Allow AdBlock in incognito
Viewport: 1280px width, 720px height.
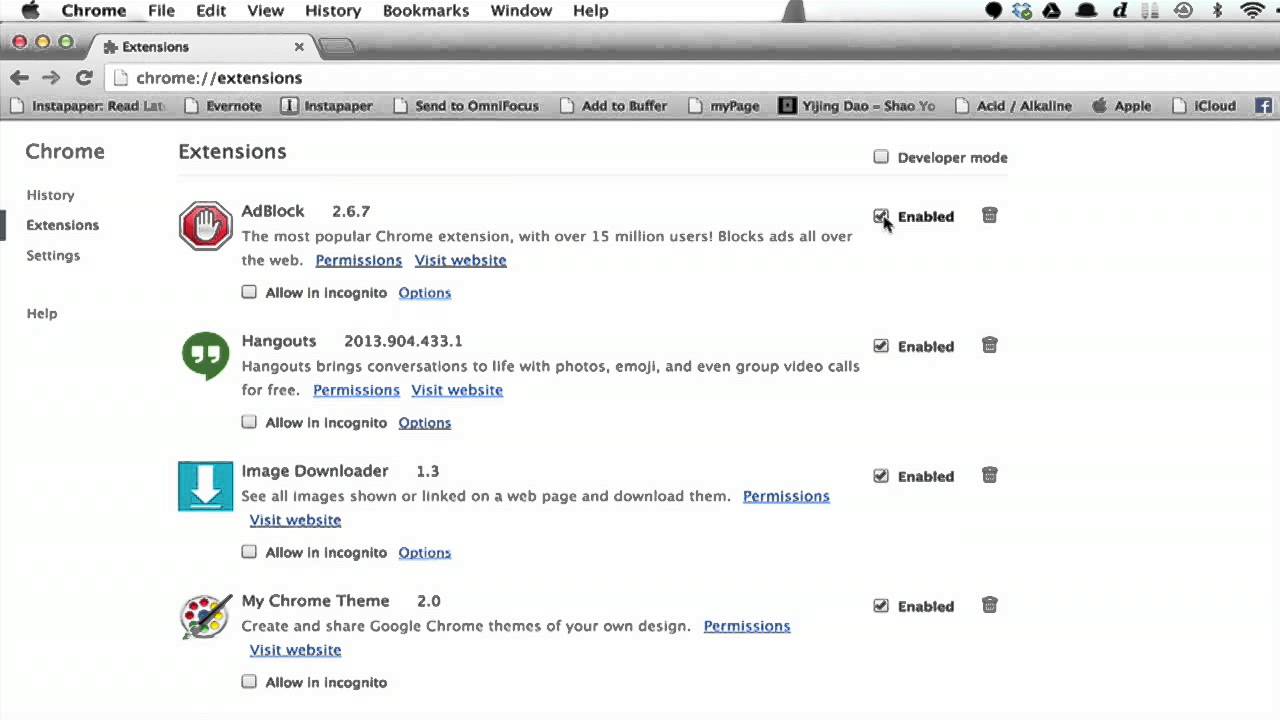(x=249, y=292)
